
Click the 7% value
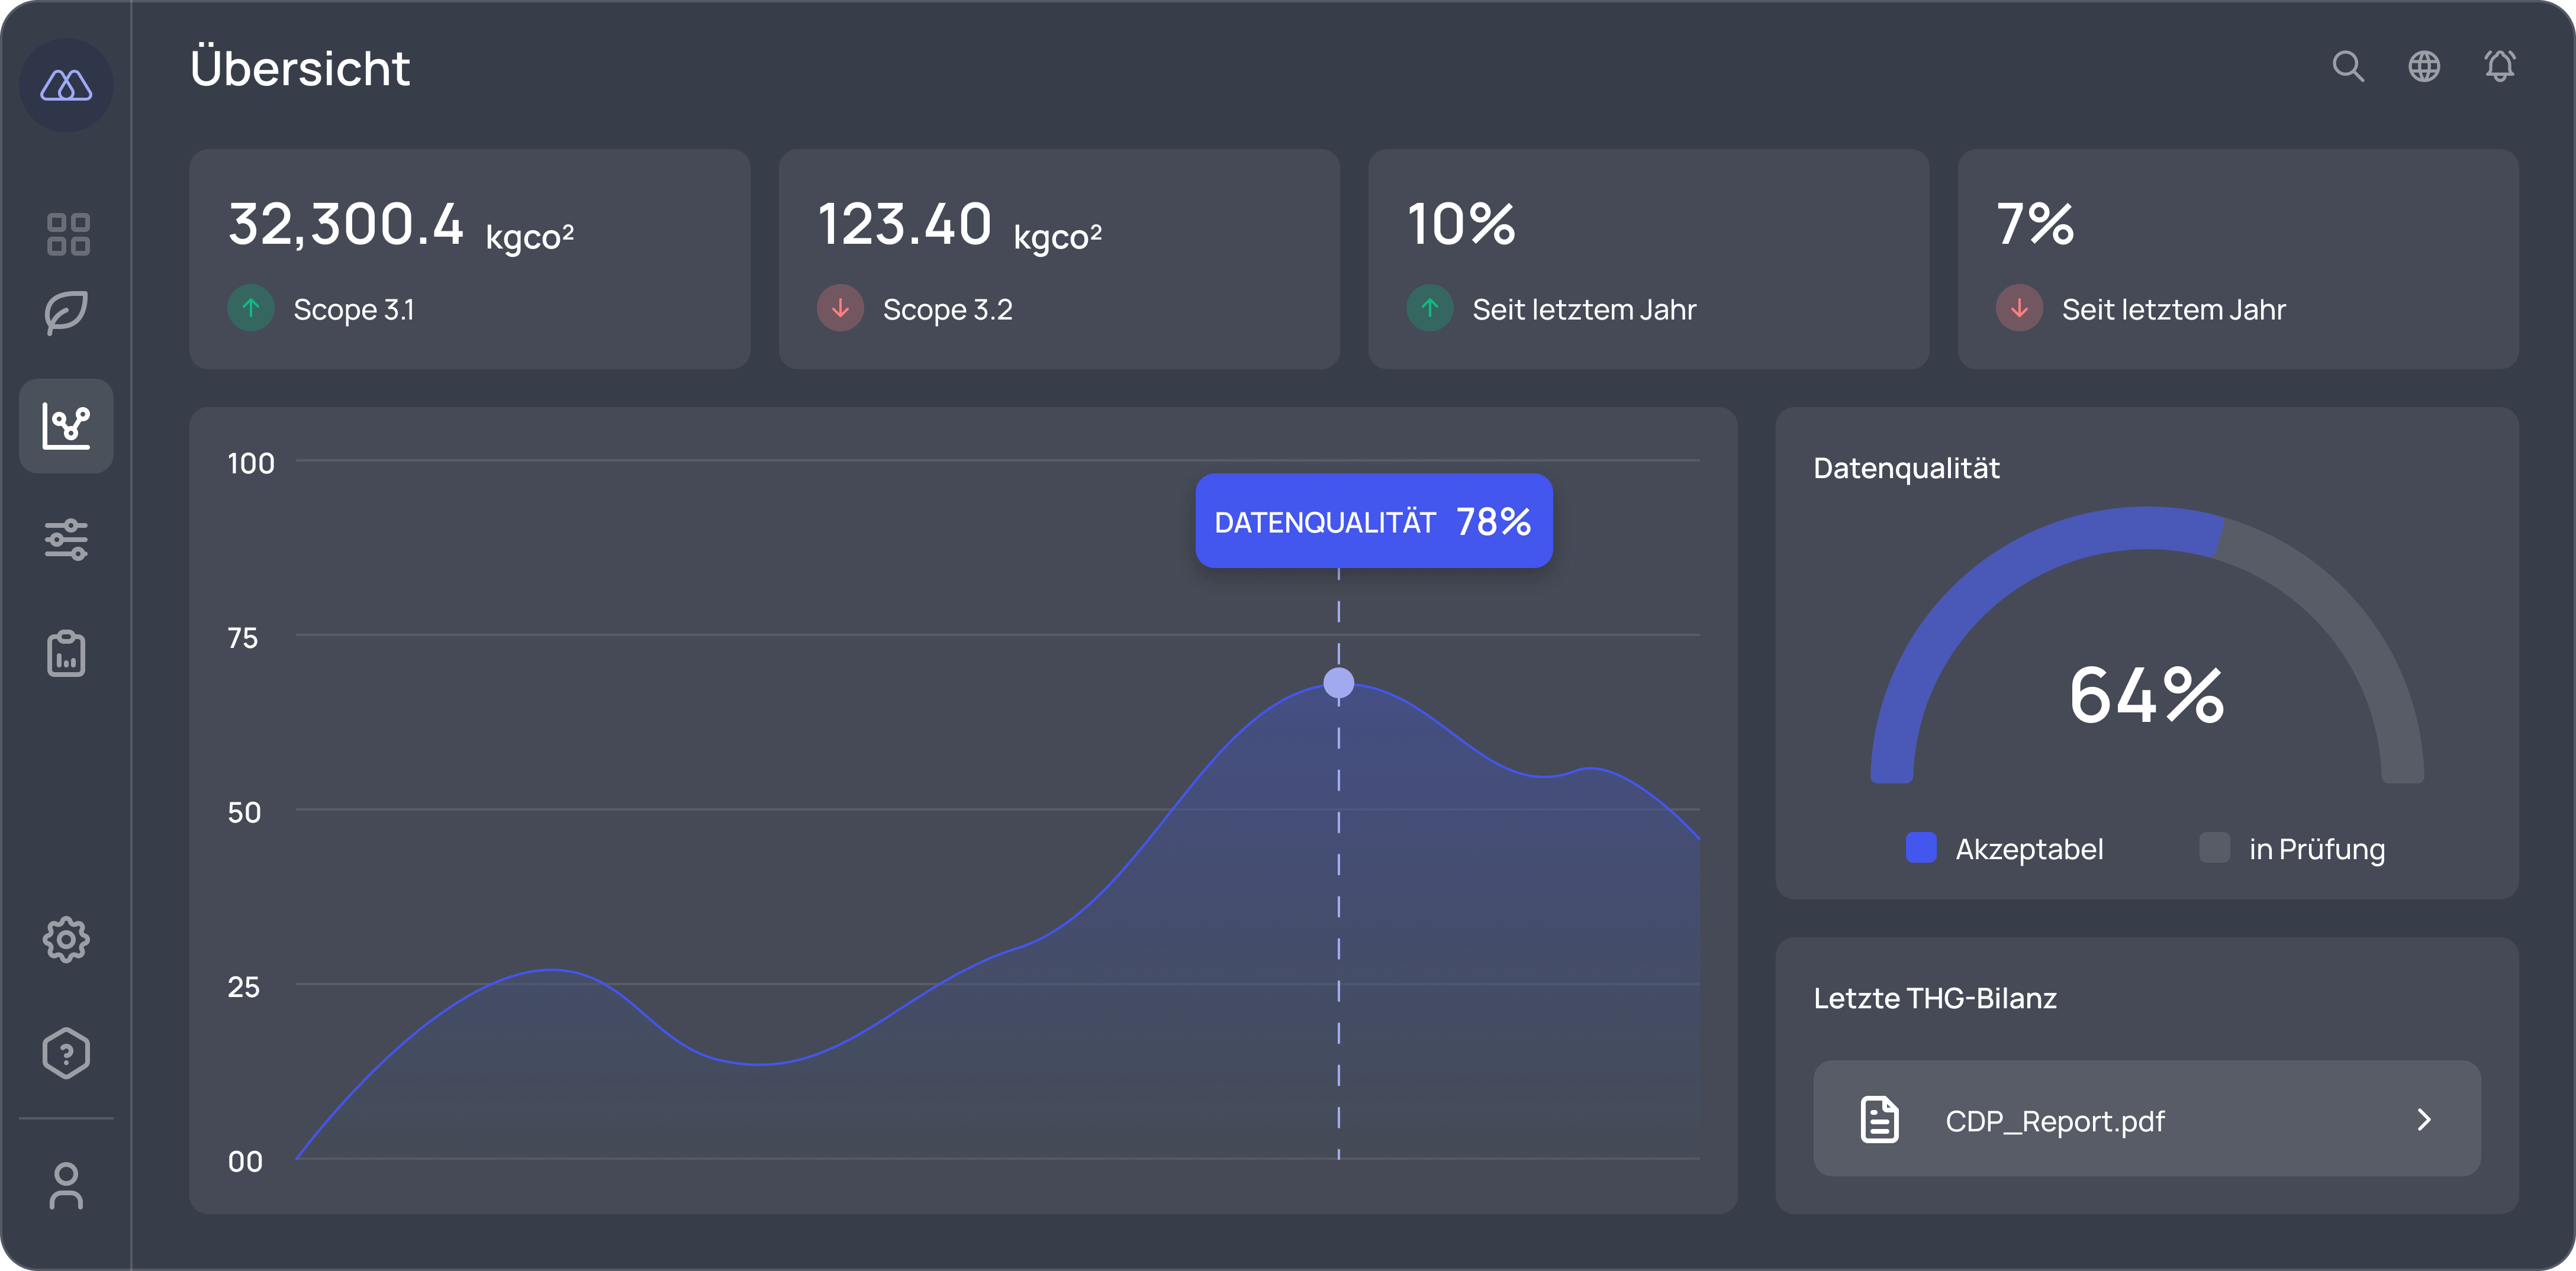tap(2035, 223)
